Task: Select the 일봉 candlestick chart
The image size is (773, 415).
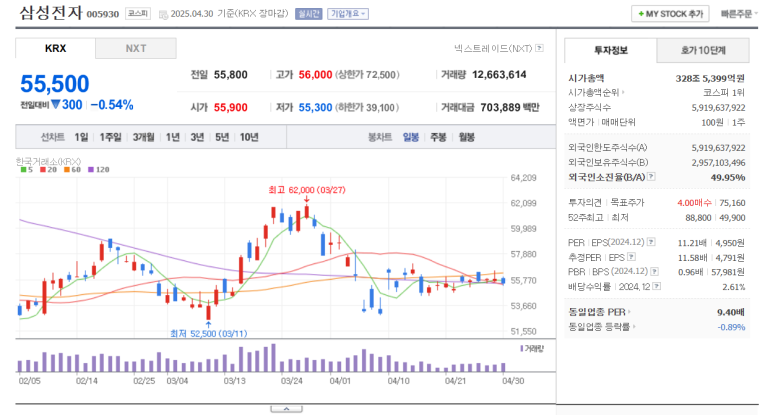Action: coord(411,137)
